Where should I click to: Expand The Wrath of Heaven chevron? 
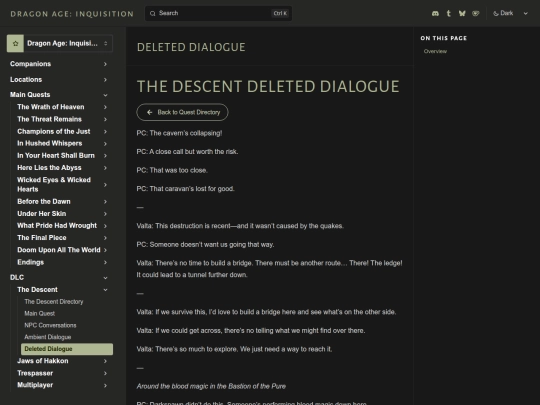pos(105,107)
